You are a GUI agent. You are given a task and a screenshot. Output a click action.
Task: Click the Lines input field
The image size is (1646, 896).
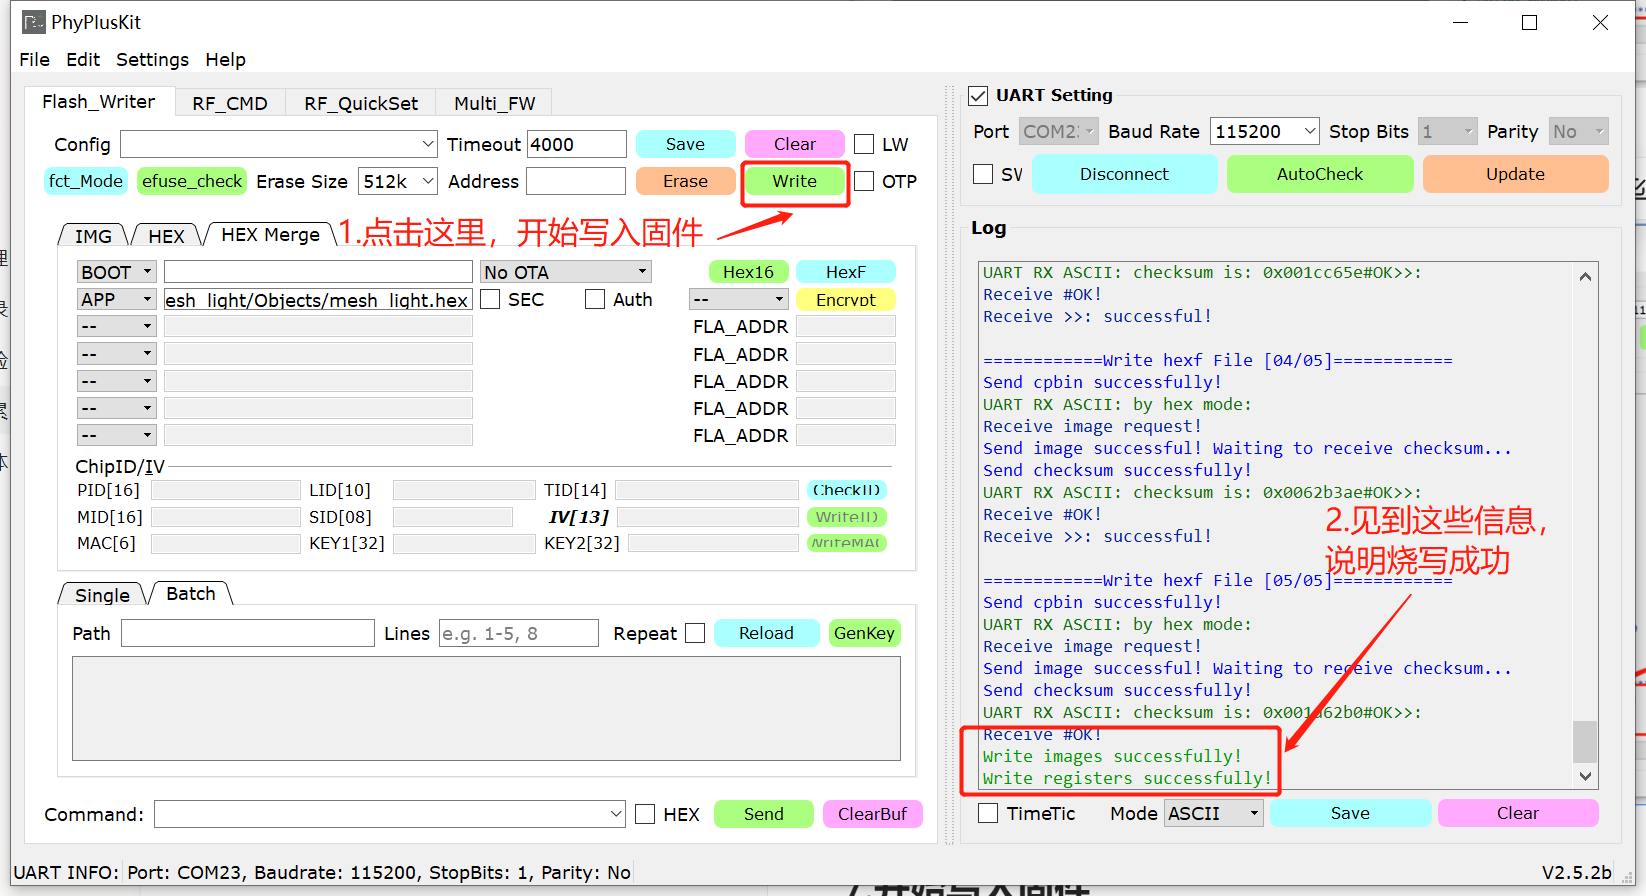(x=518, y=633)
